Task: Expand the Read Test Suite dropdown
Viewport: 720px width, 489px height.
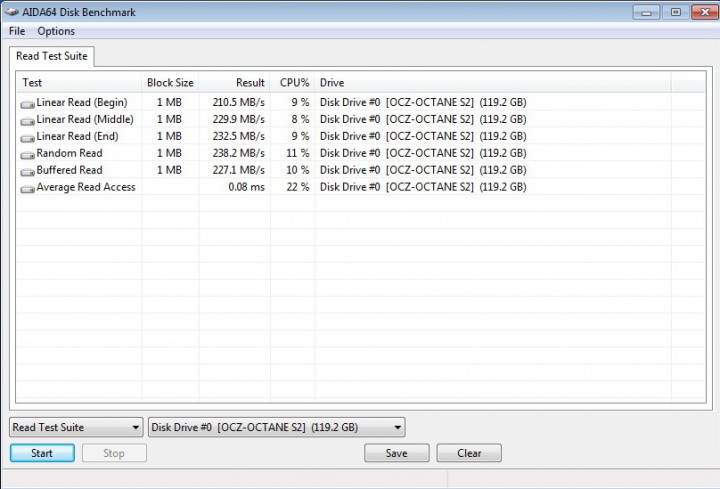Action: (x=76, y=427)
